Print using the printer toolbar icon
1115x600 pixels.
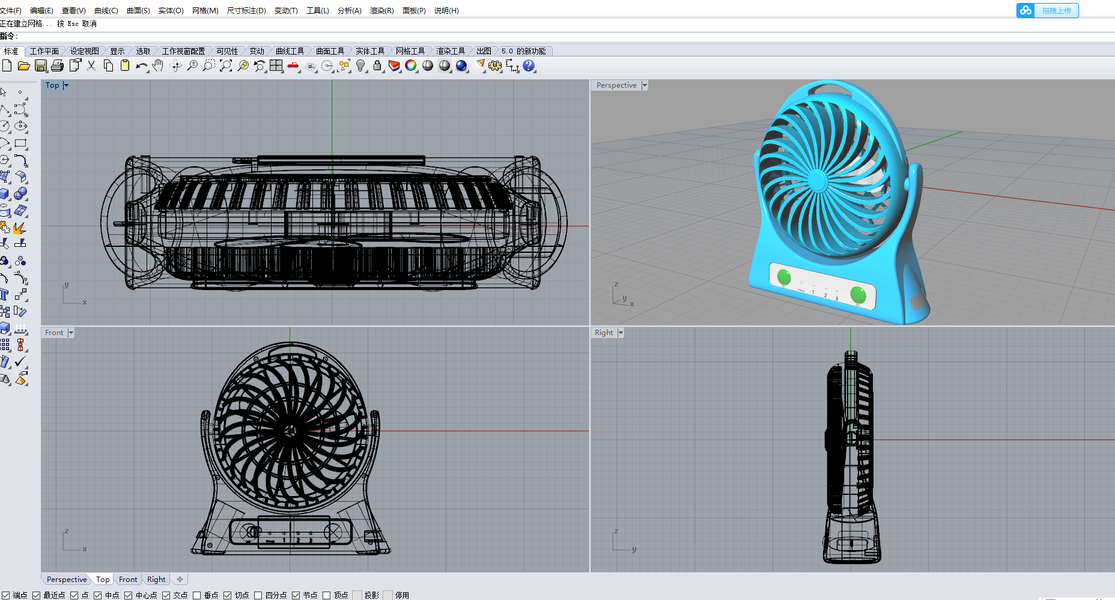pos(58,65)
